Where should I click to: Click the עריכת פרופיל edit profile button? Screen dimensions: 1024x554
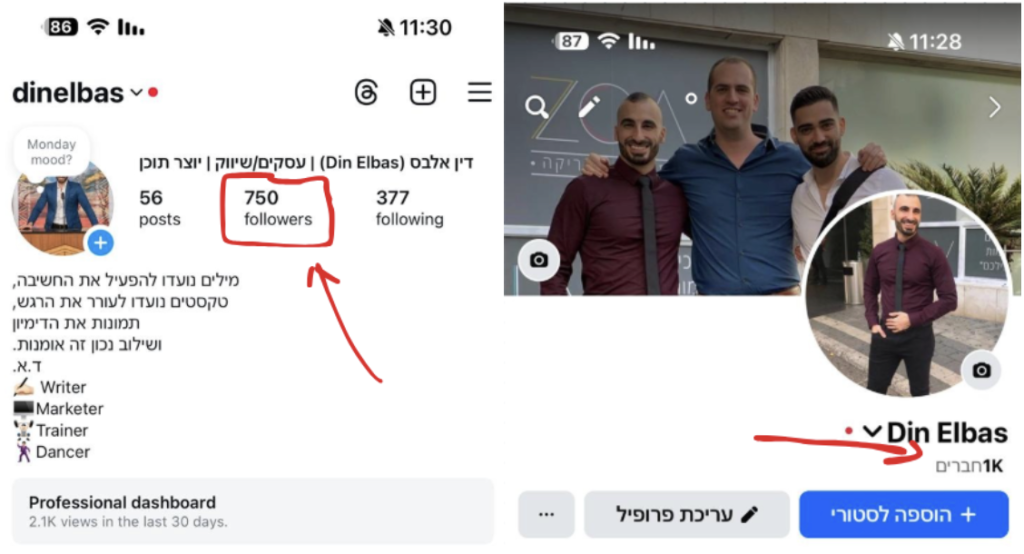point(687,514)
